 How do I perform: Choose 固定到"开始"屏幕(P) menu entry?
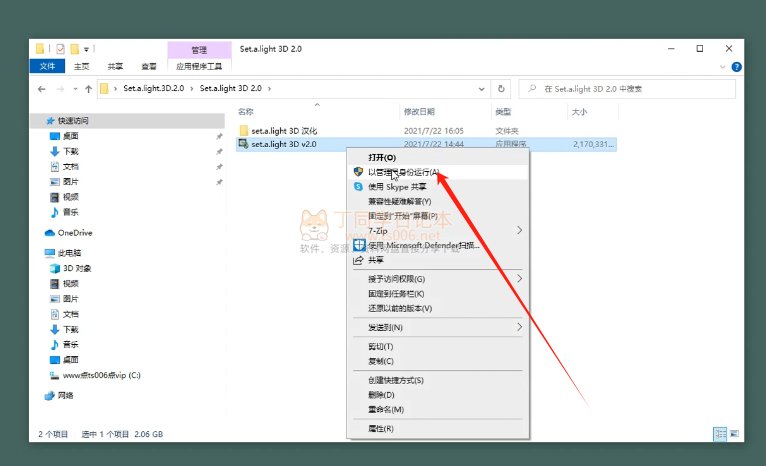click(438, 216)
